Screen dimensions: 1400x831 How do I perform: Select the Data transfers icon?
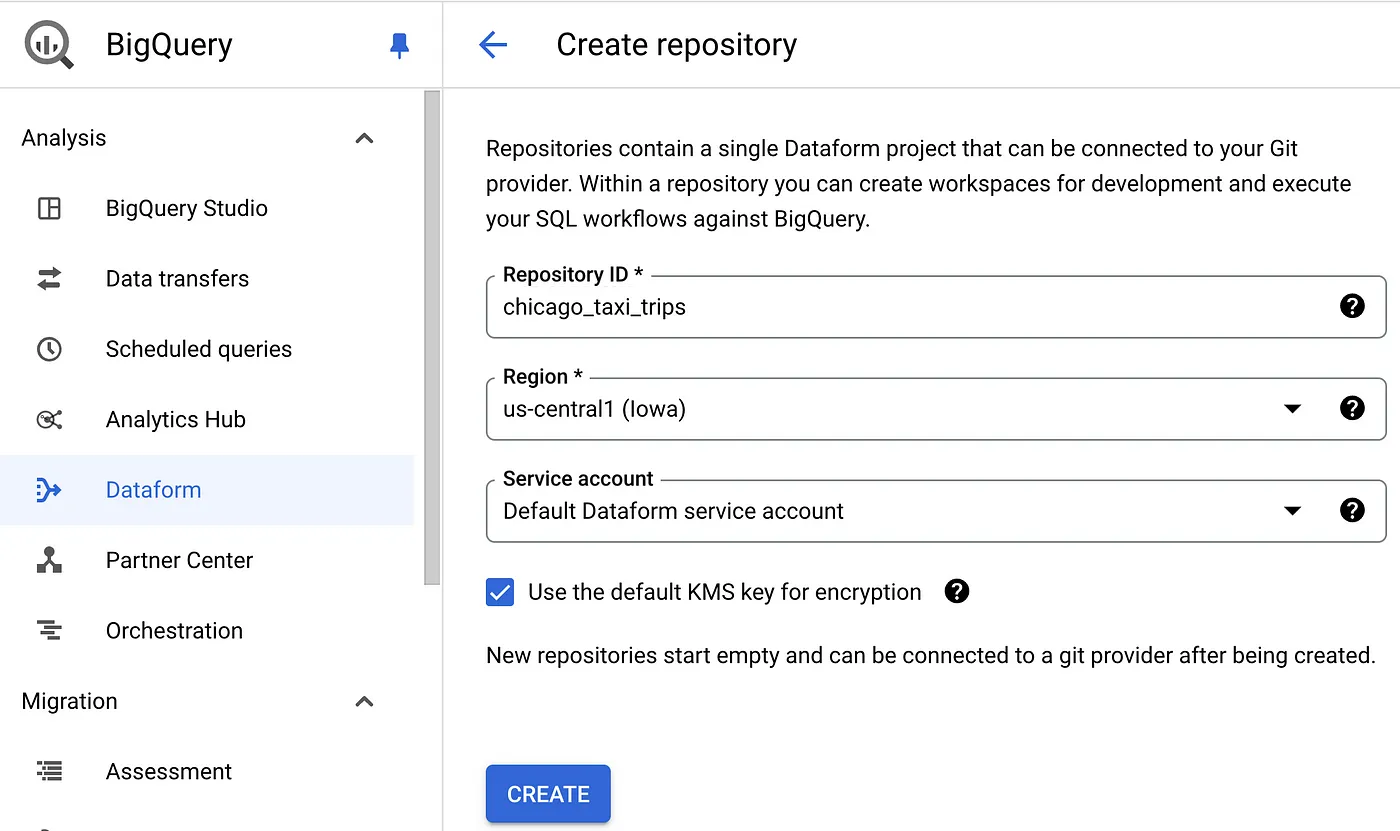click(48, 278)
